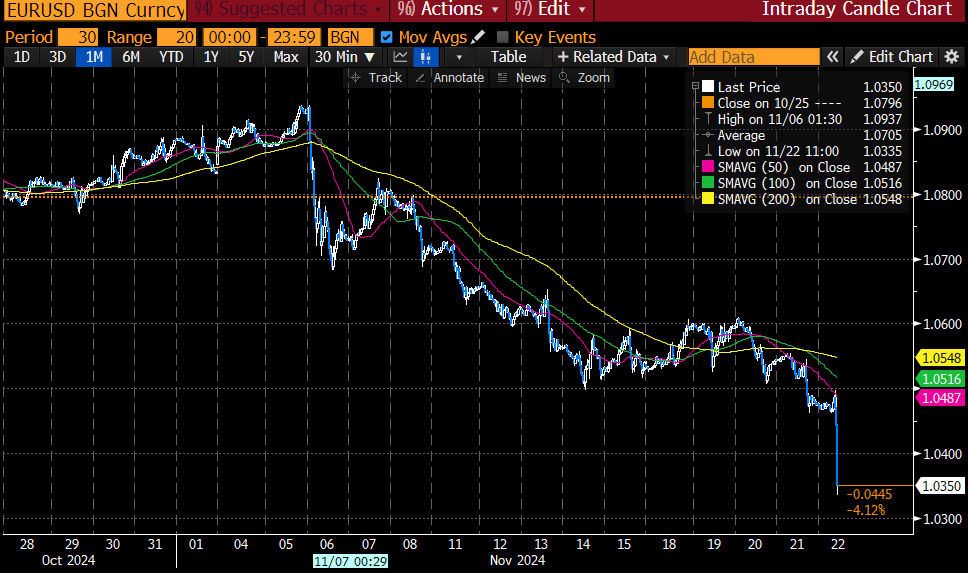Click the 1.0350 last price axis label
This screenshot has height=573, width=968.
click(941, 486)
